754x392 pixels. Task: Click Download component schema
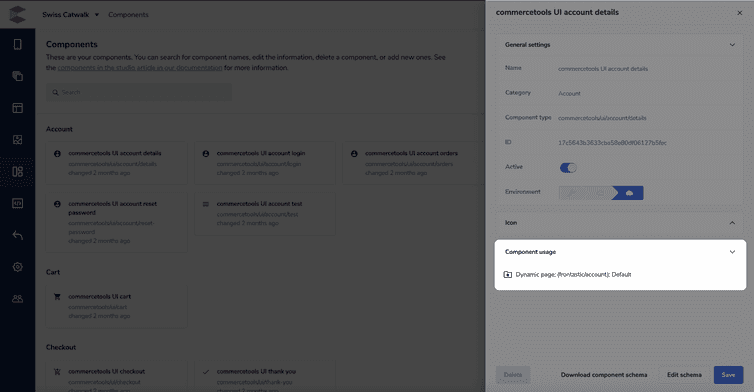[x=604, y=375]
